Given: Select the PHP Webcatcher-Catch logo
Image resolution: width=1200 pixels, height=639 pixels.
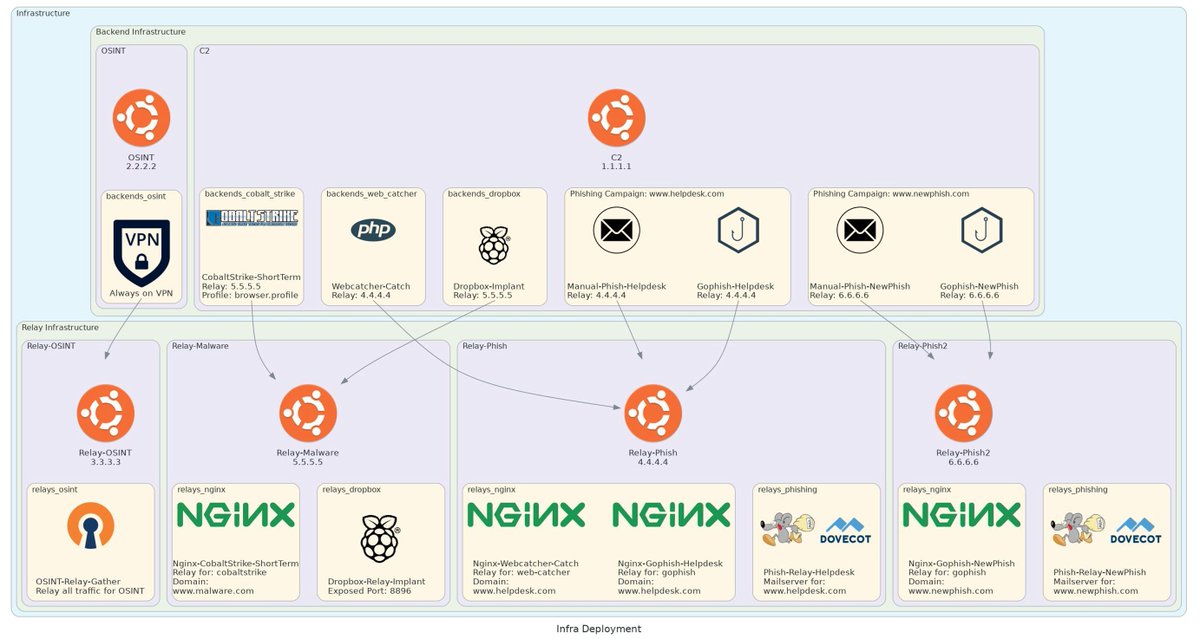Looking at the screenshot, I should 373,230.
